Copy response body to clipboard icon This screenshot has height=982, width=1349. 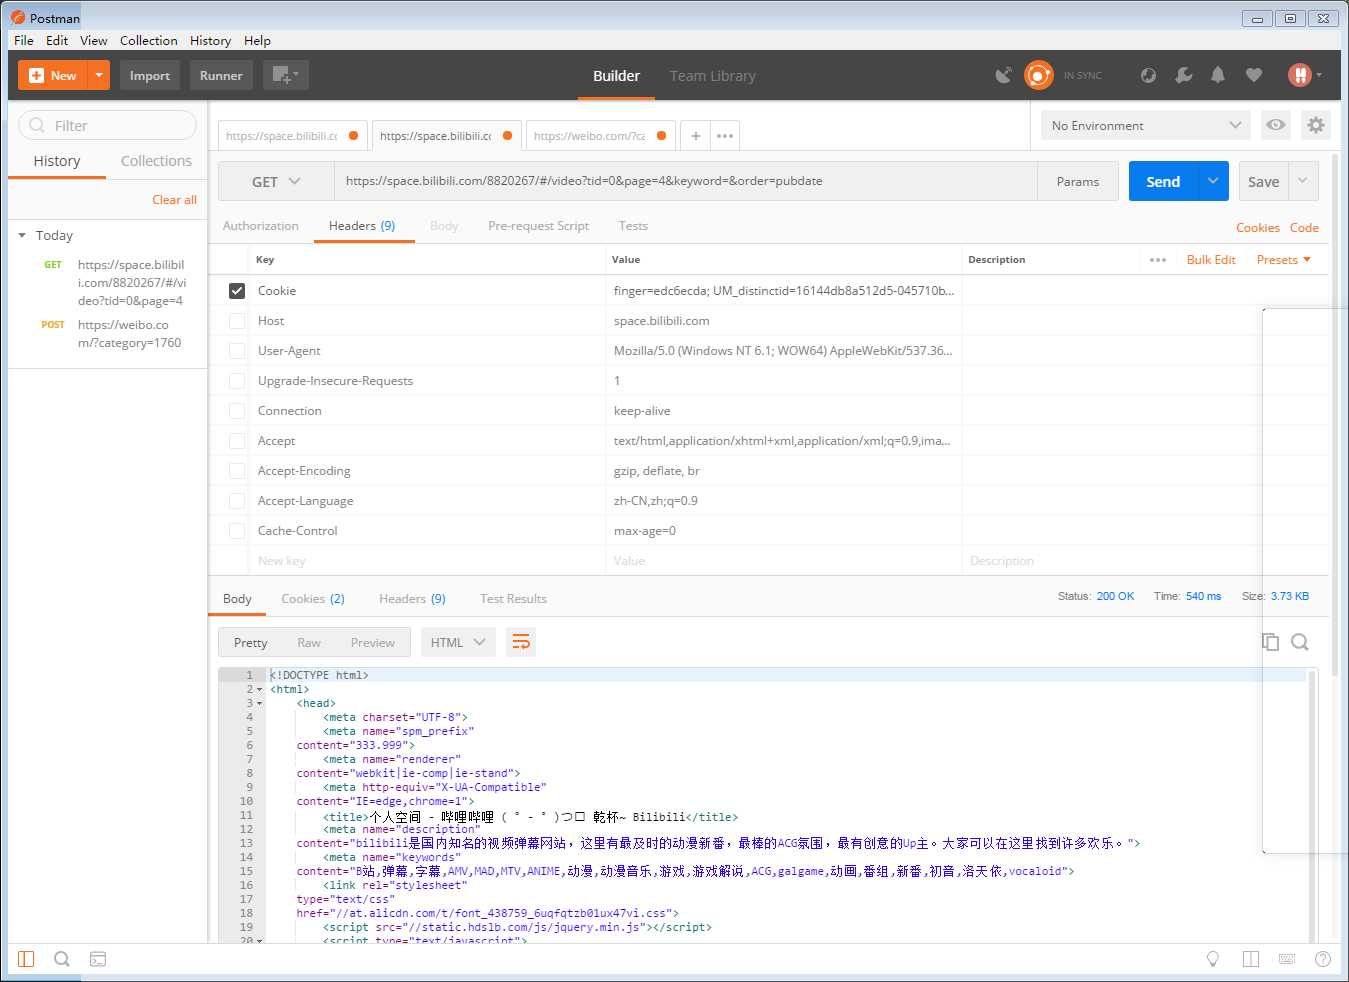[x=1270, y=642]
